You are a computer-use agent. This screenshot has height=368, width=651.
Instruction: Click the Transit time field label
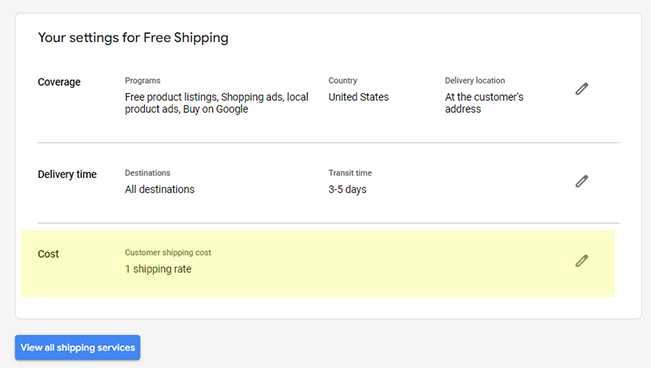pos(350,173)
